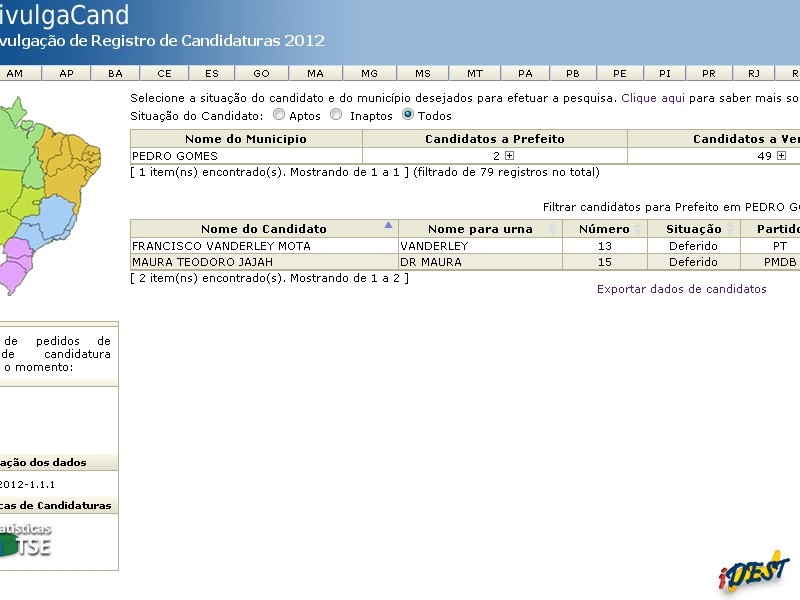Select the Inaptos radio button

(x=336, y=115)
